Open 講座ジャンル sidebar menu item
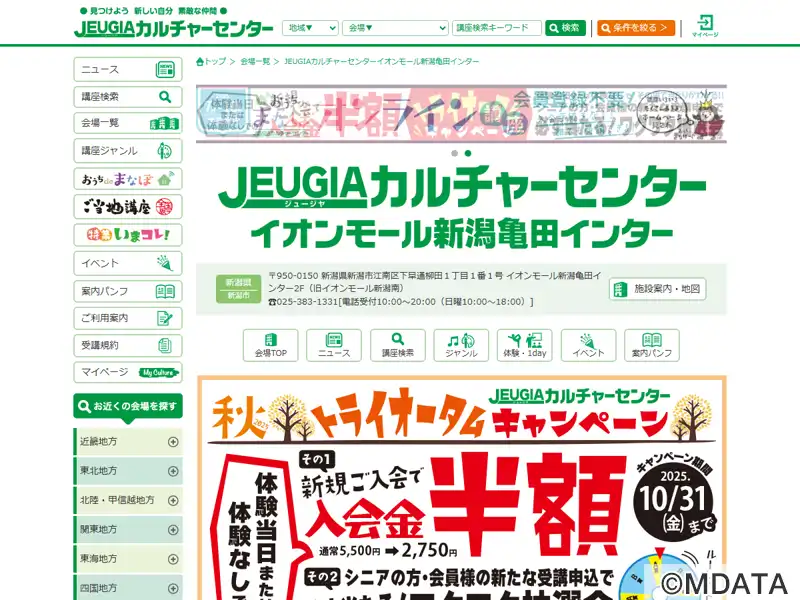The height and width of the screenshot is (600, 800). [x=128, y=151]
